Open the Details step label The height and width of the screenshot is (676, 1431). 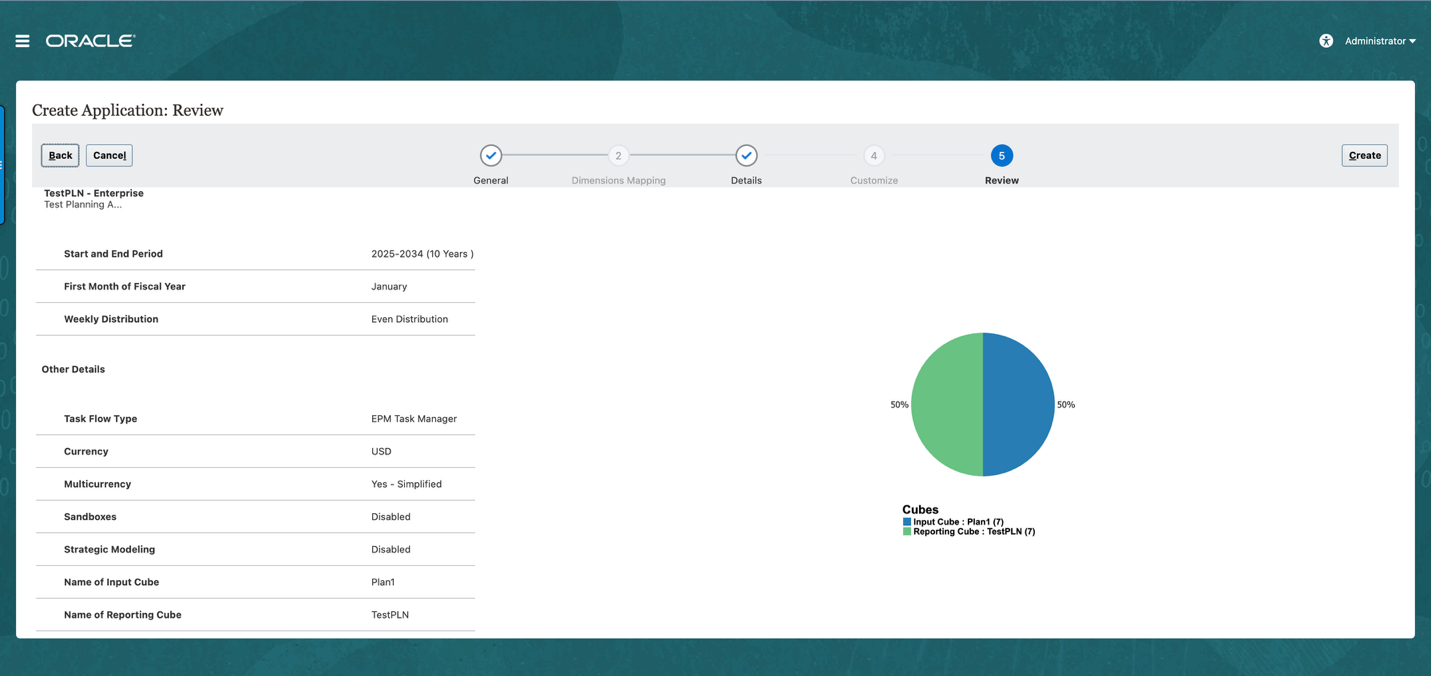click(x=746, y=181)
